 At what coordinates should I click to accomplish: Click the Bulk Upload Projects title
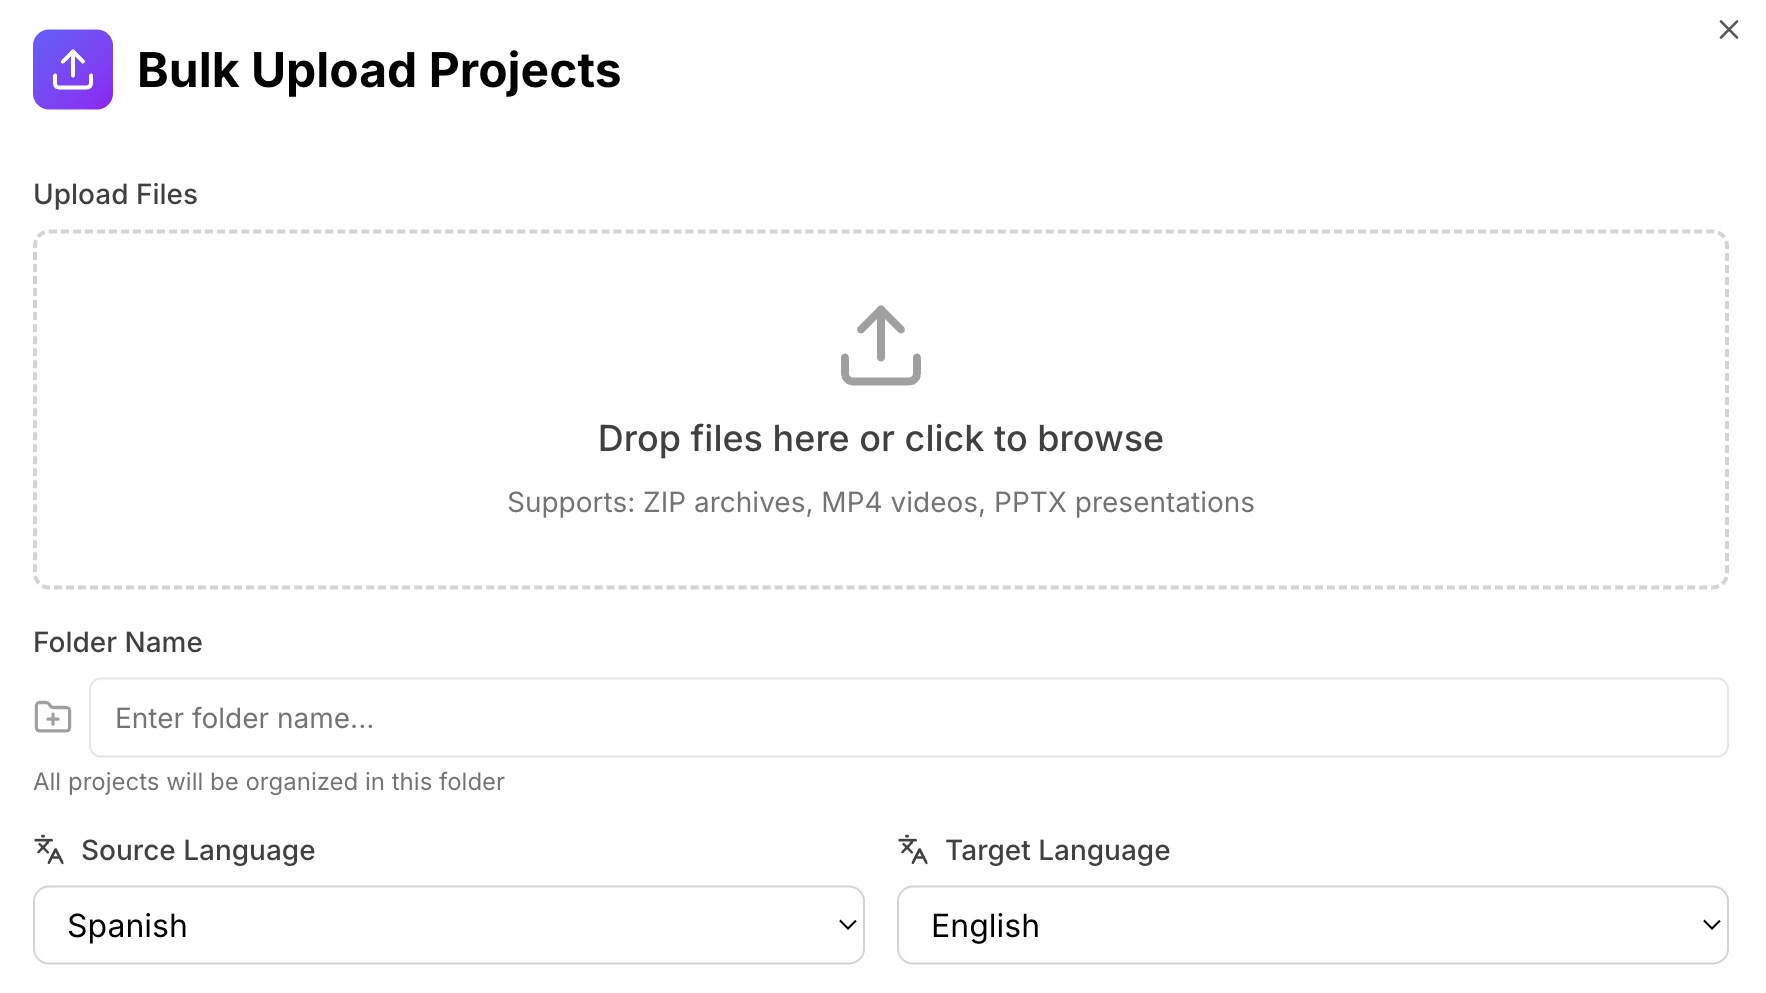point(380,69)
